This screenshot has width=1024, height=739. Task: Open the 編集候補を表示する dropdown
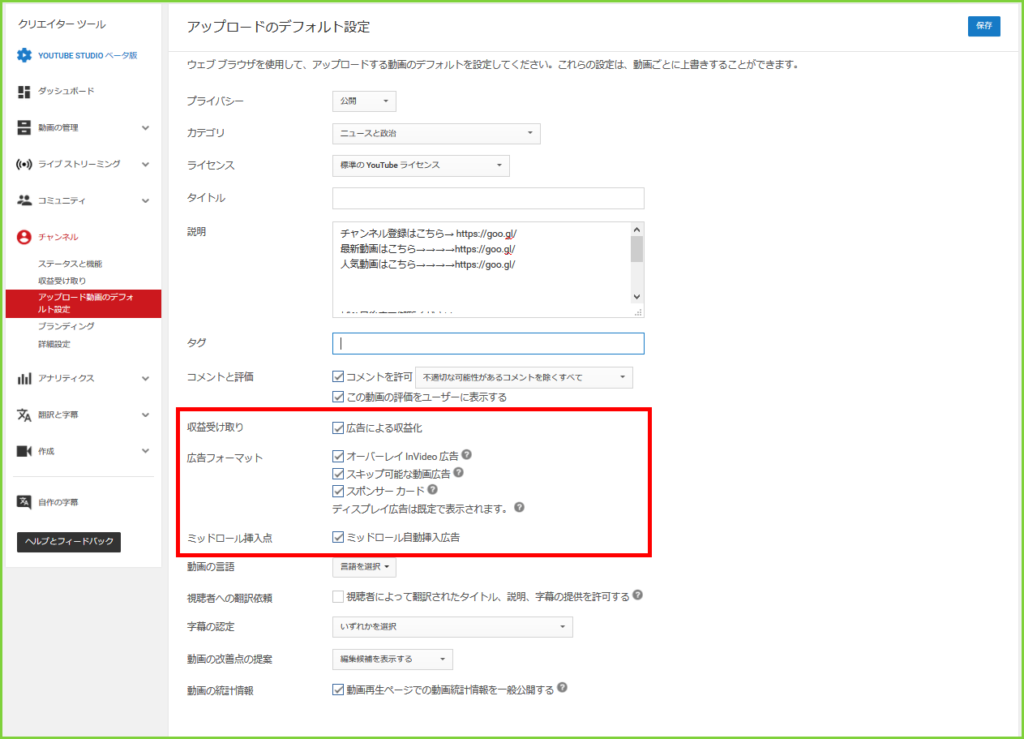pyautogui.click(x=392, y=659)
